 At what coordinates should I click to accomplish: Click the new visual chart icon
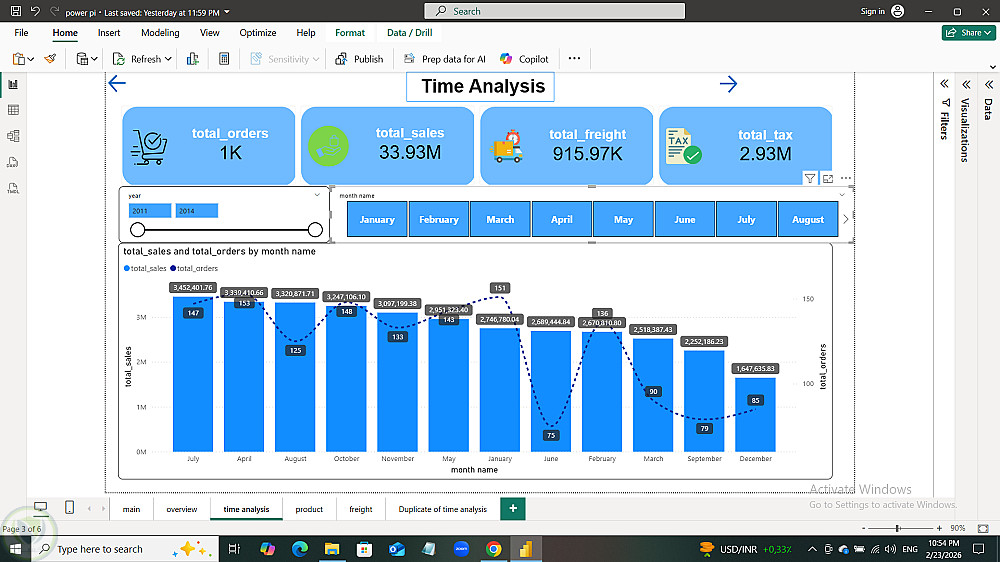(193, 59)
